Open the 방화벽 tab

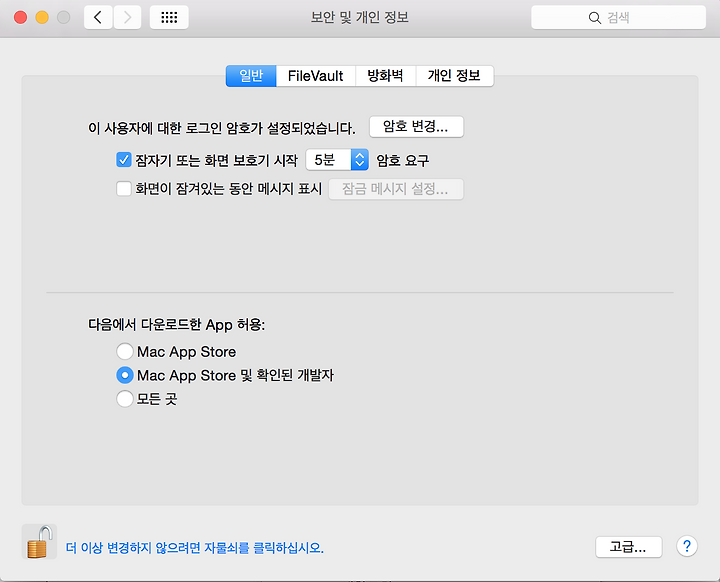coord(385,76)
